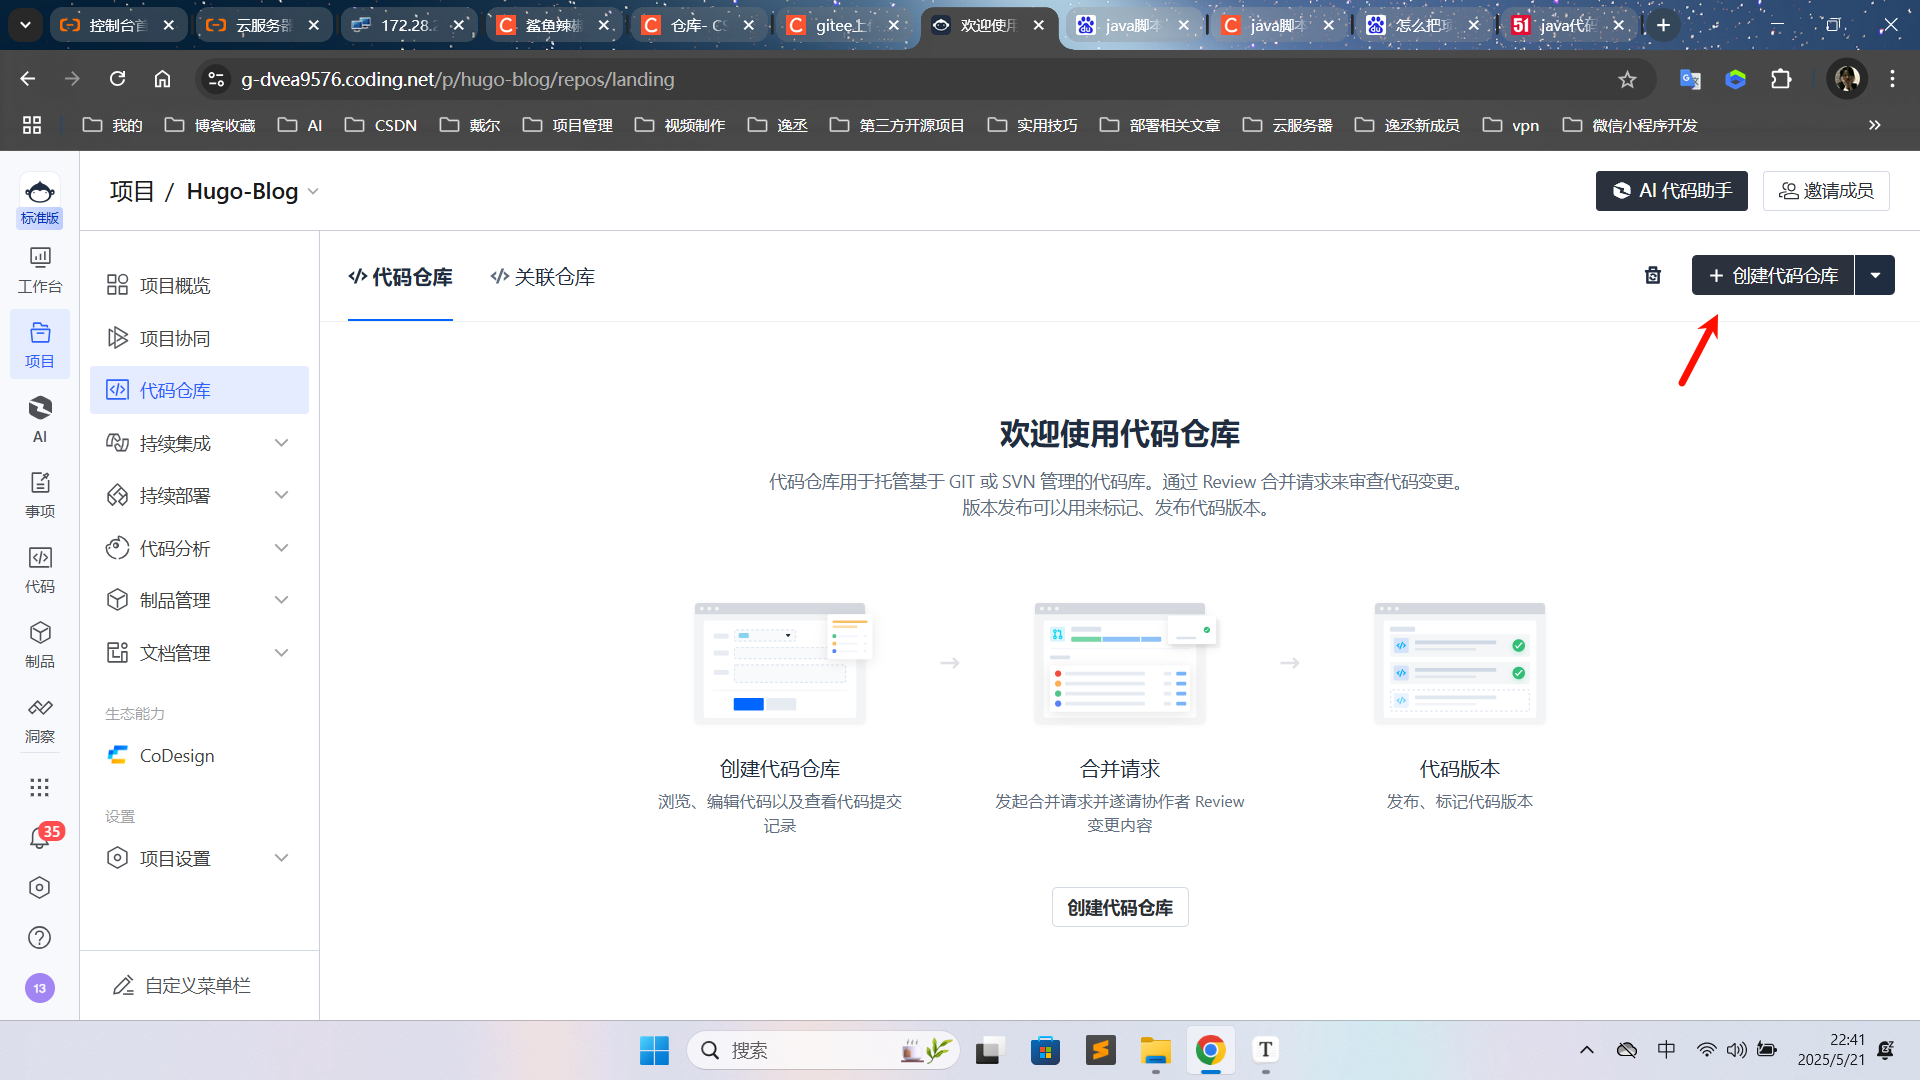Image resolution: width=1920 pixels, height=1080 pixels.
Task: Open dropdown arrow beside 创建代码仓库
Action: coord(1875,275)
